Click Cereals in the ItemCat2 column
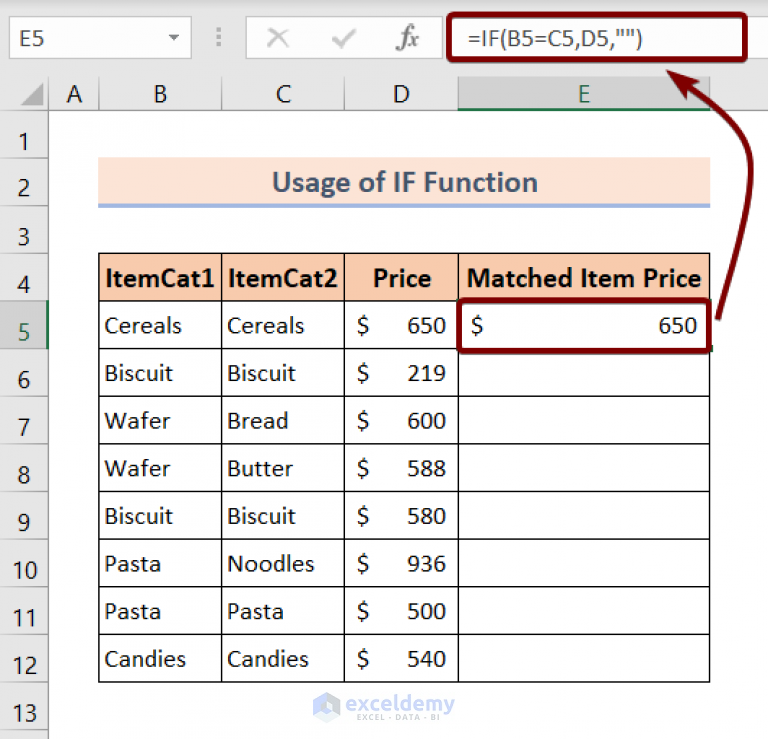 (283, 326)
